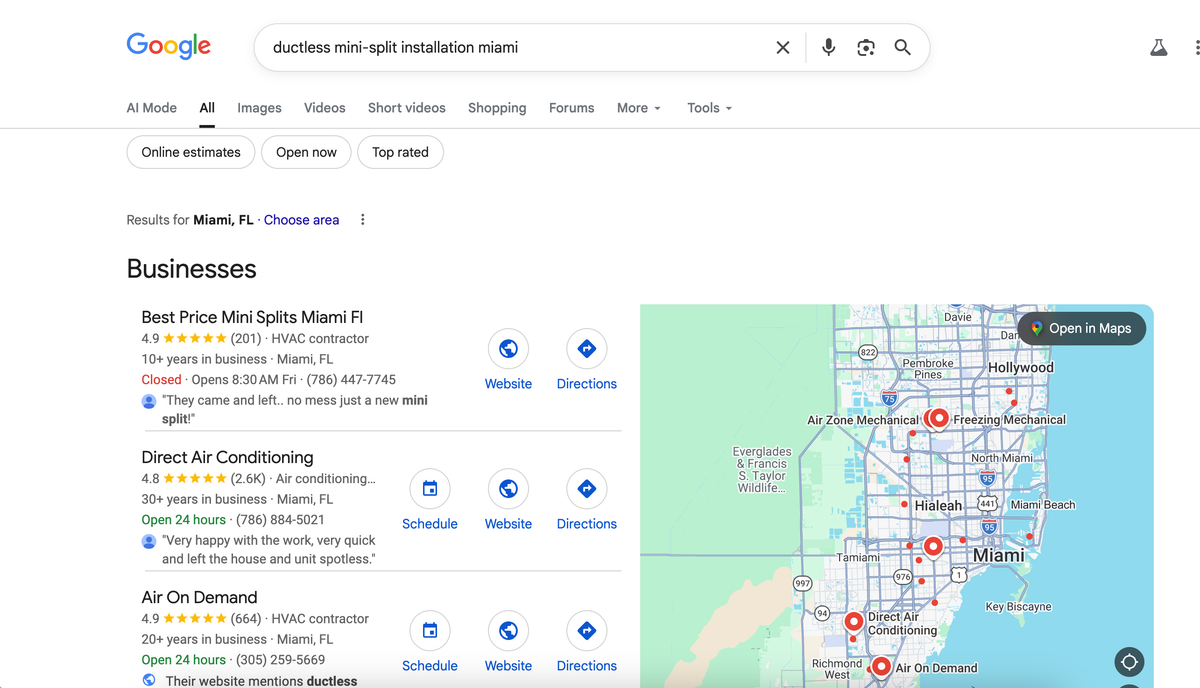Image resolution: width=1200 pixels, height=688 pixels.
Task: Clear the search query with the X icon
Action: 783,46
